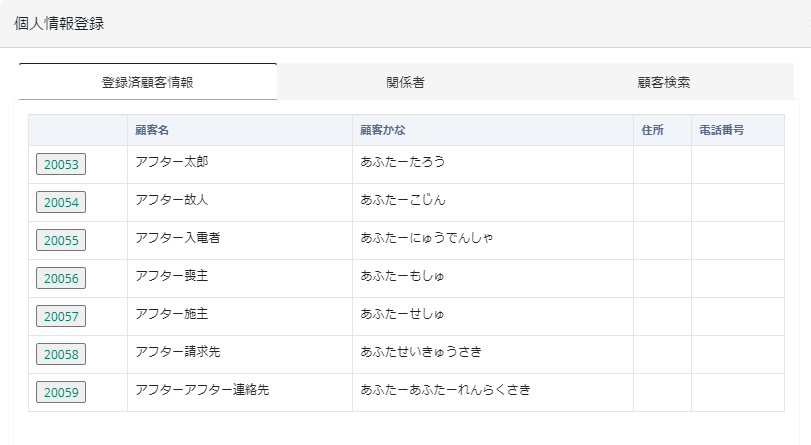Switch to the 登録済顧客情報 tab

(148, 82)
